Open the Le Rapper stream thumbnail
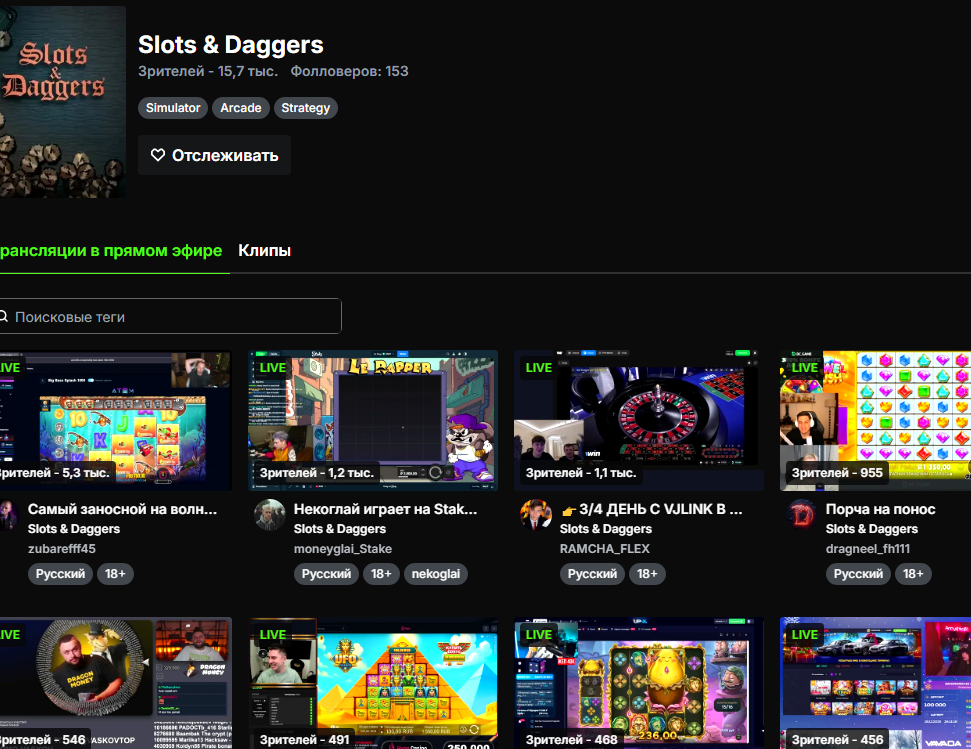Screen dimensions: 971x749 pyautogui.click(x=373, y=421)
